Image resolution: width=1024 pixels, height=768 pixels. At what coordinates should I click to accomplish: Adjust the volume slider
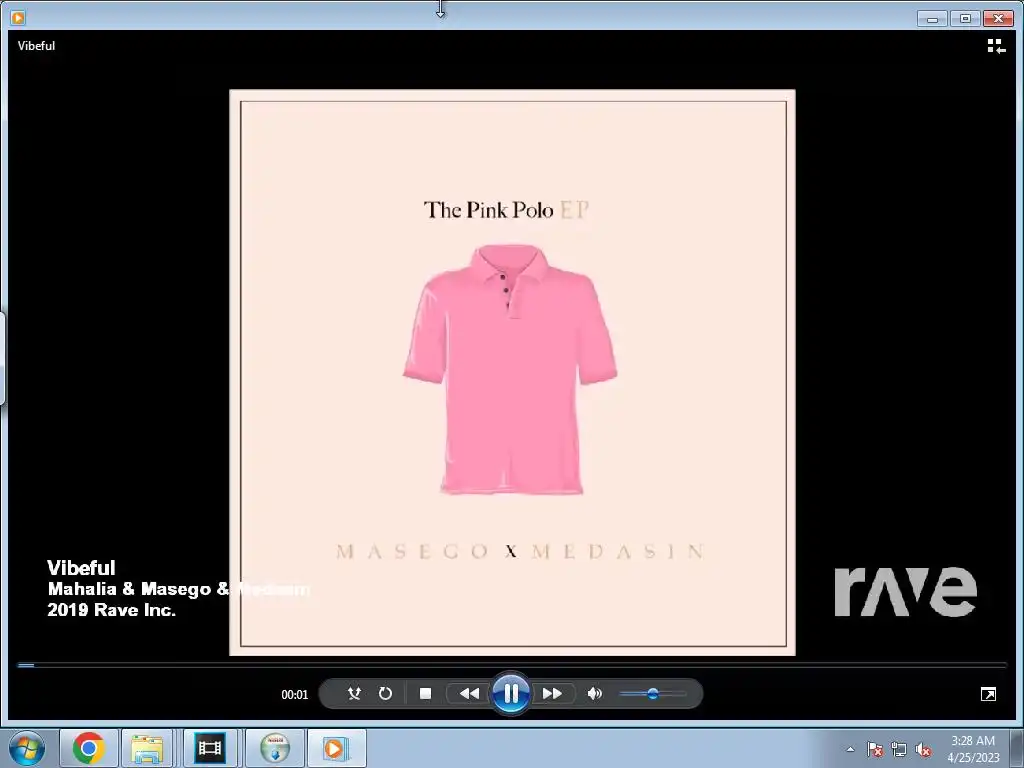pyautogui.click(x=652, y=694)
